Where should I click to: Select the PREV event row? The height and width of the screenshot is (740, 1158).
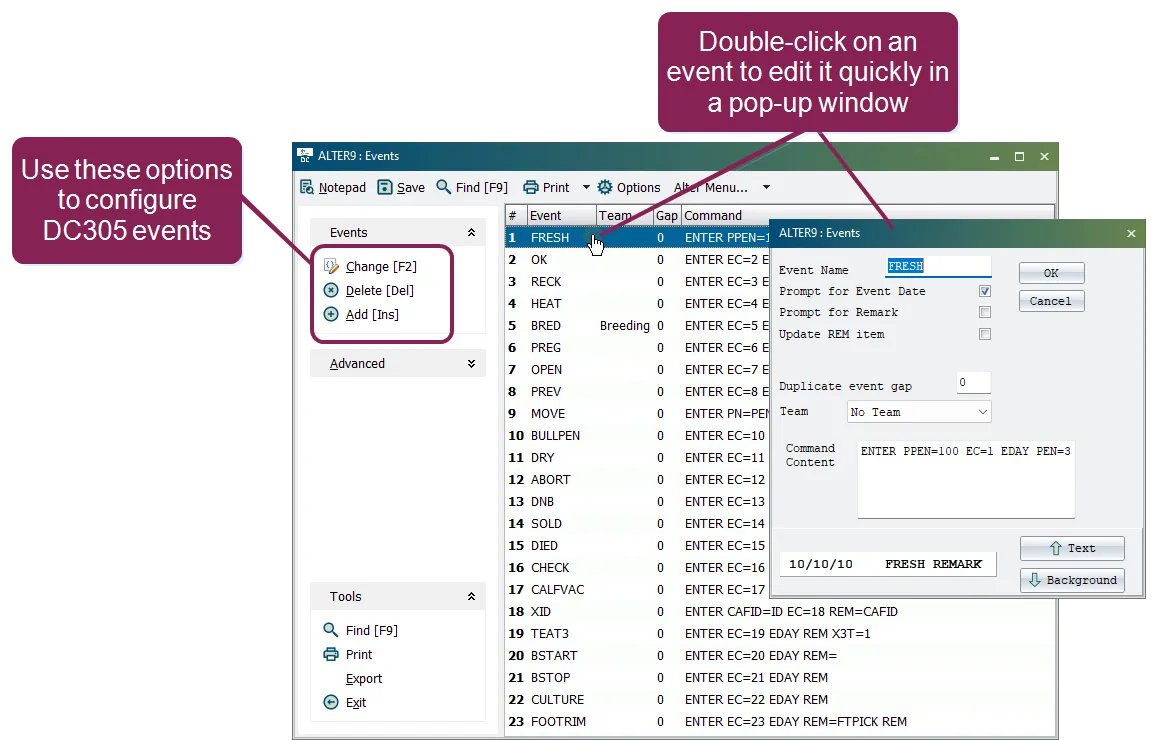tap(637, 391)
